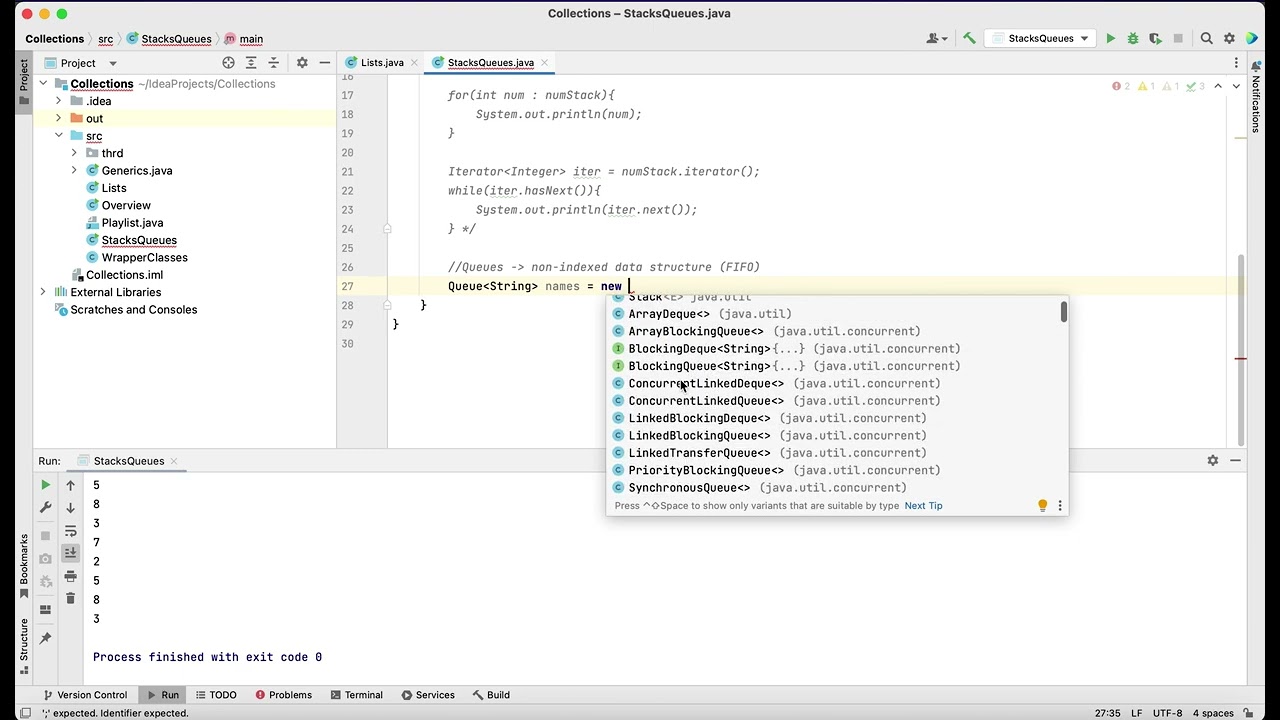The image size is (1280, 720).
Task: Toggle scroll to end in console
Action: (70, 553)
